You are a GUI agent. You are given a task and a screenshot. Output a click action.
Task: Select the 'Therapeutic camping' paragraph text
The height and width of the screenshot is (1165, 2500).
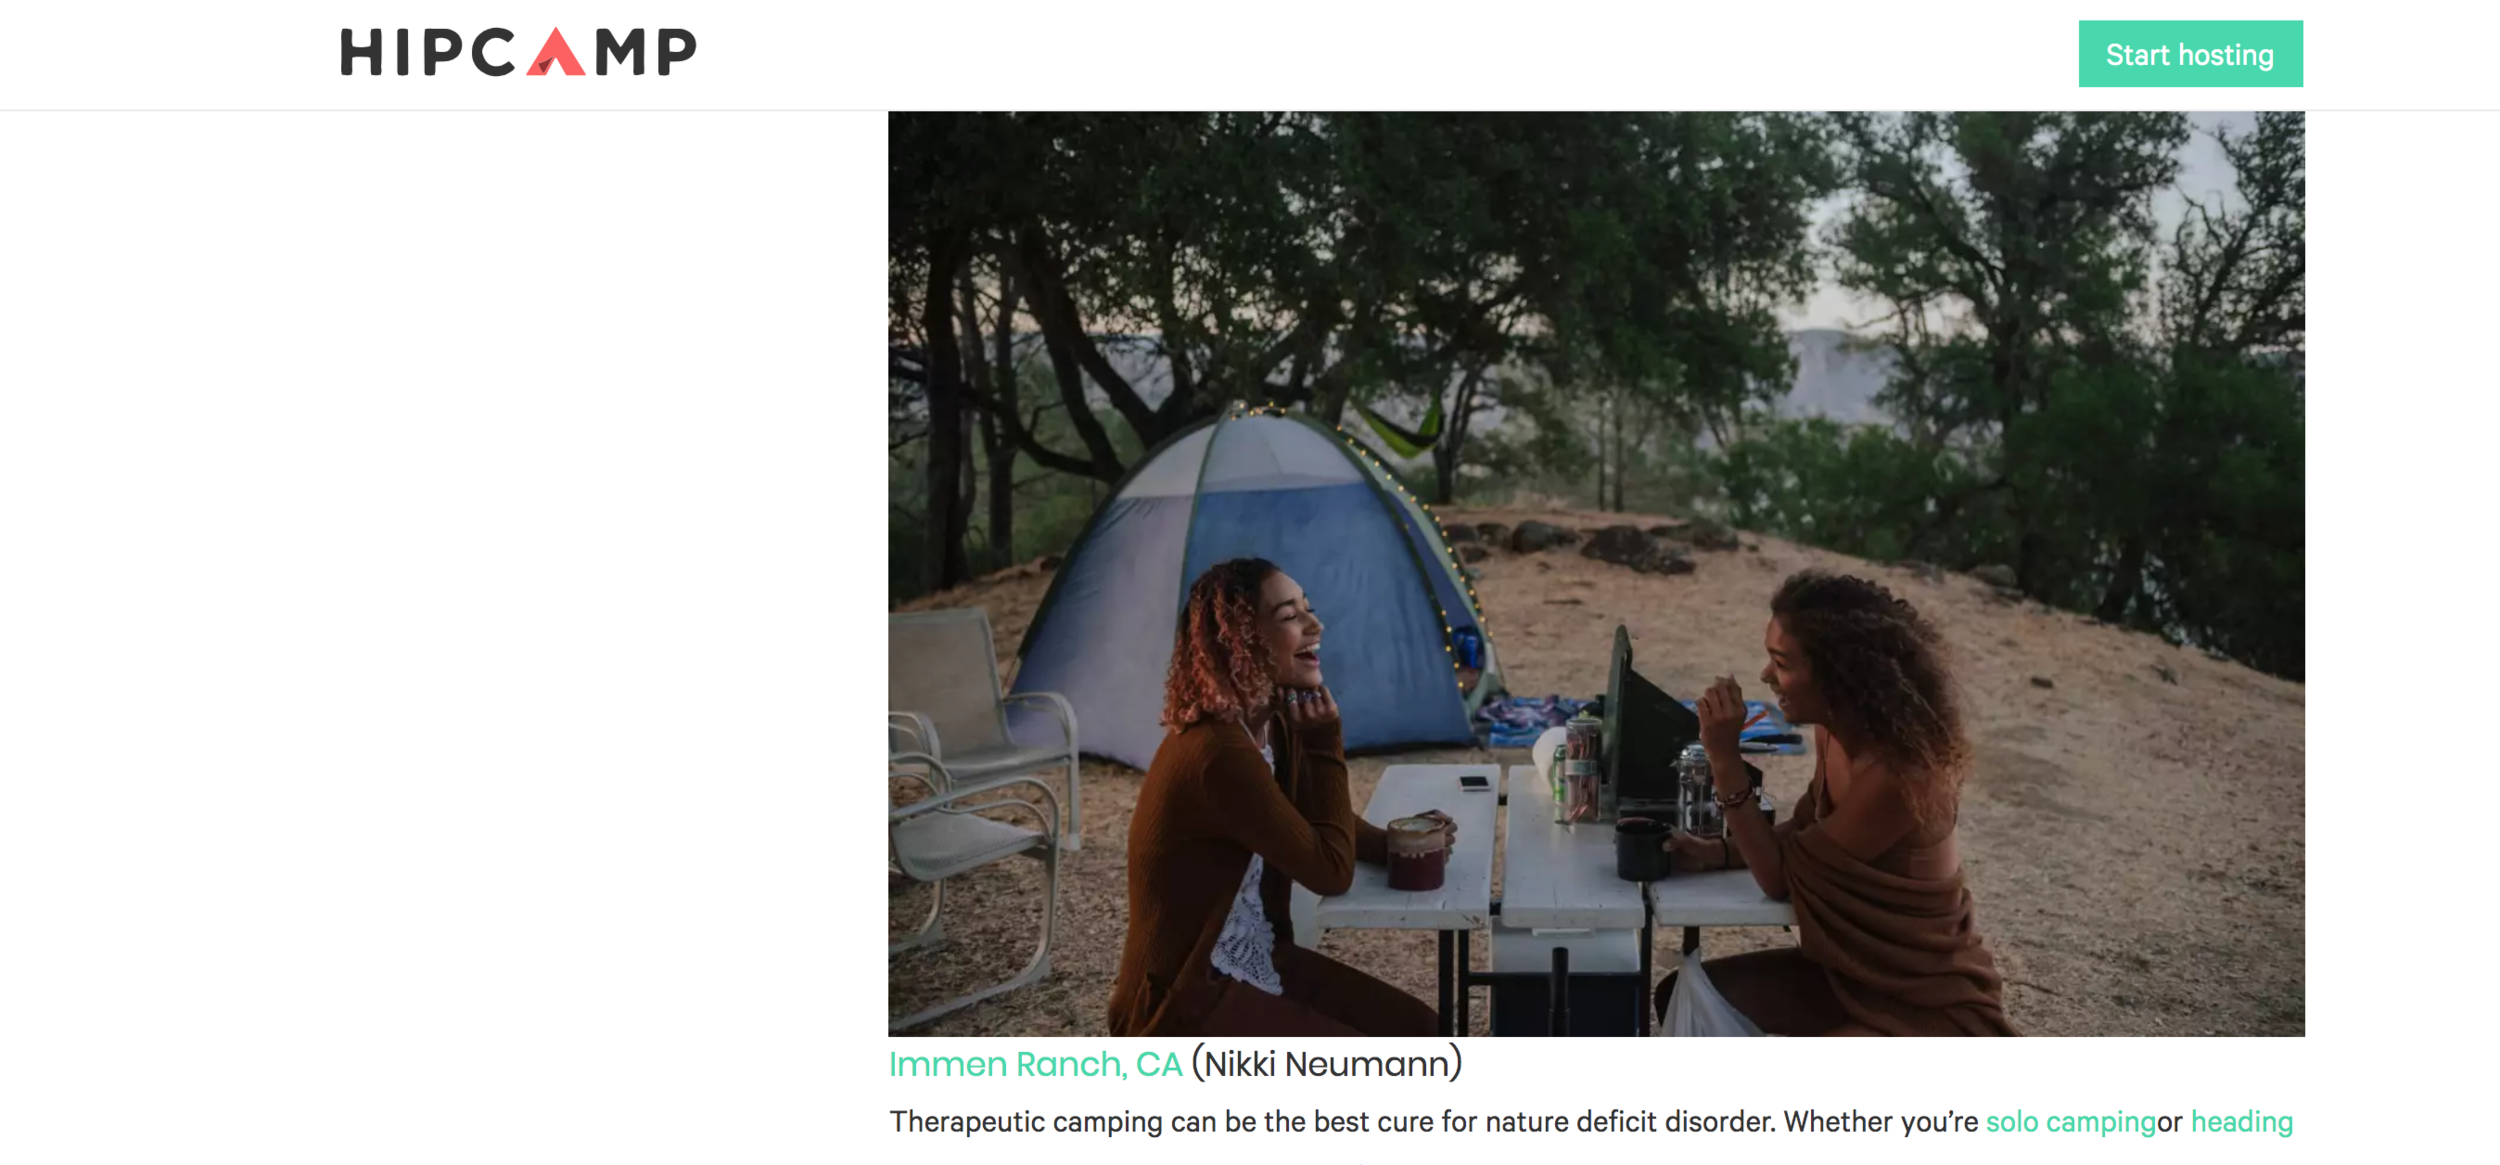pos(1591,1122)
